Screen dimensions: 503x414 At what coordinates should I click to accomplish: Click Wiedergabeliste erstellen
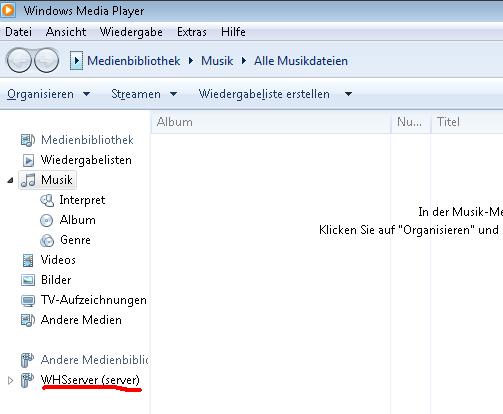pos(264,94)
